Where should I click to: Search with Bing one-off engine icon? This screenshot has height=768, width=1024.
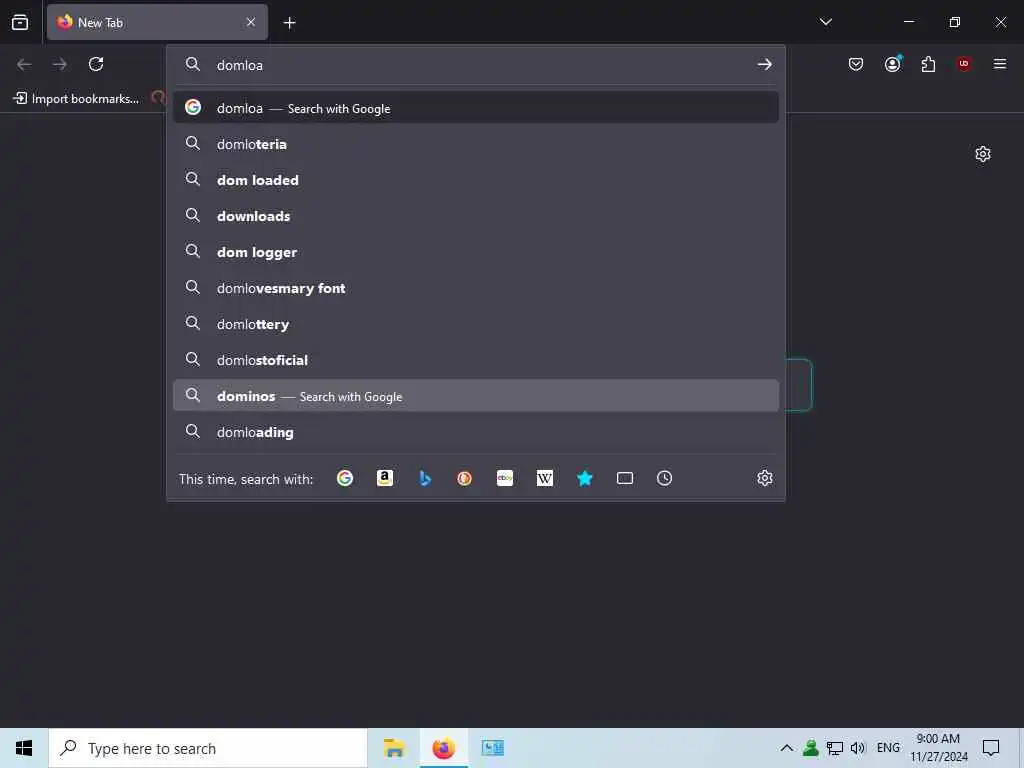click(x=425, y=478)
